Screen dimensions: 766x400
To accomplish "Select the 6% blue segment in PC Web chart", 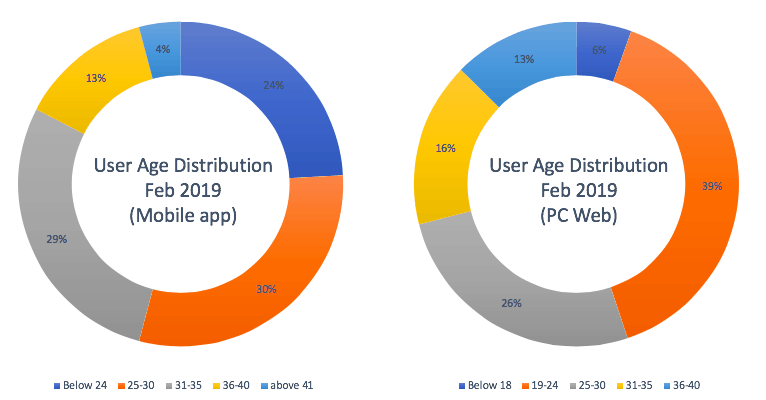I will click(x=600, y=48).
